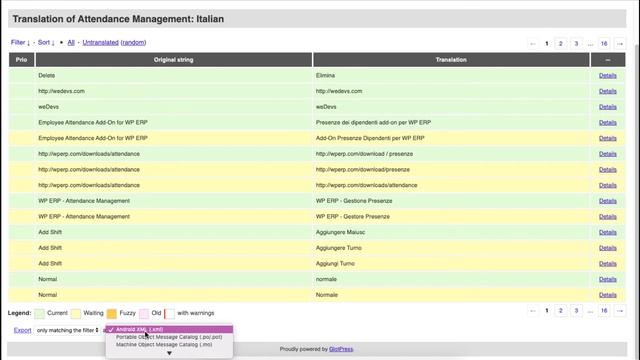The height and width of the screenshot is (360, 640).
Task: Select Android XML (.xml) format option
Action: pos(169,329)
